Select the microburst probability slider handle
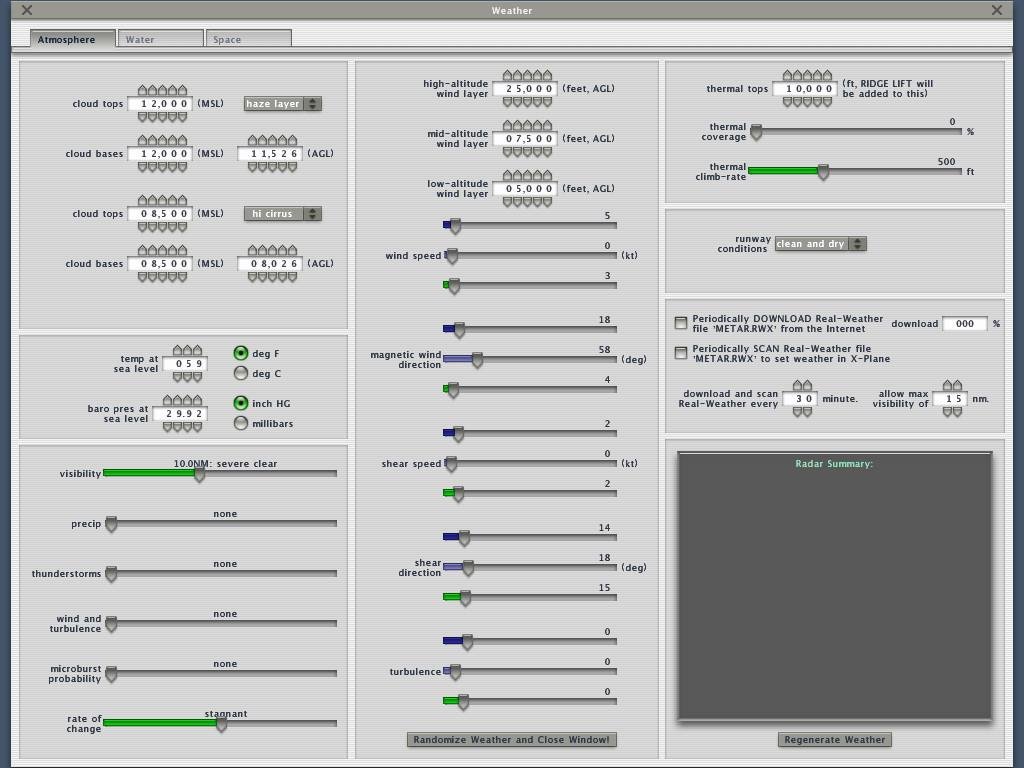1024x768 pixels. pyautogui.click(x=111, y=674)
